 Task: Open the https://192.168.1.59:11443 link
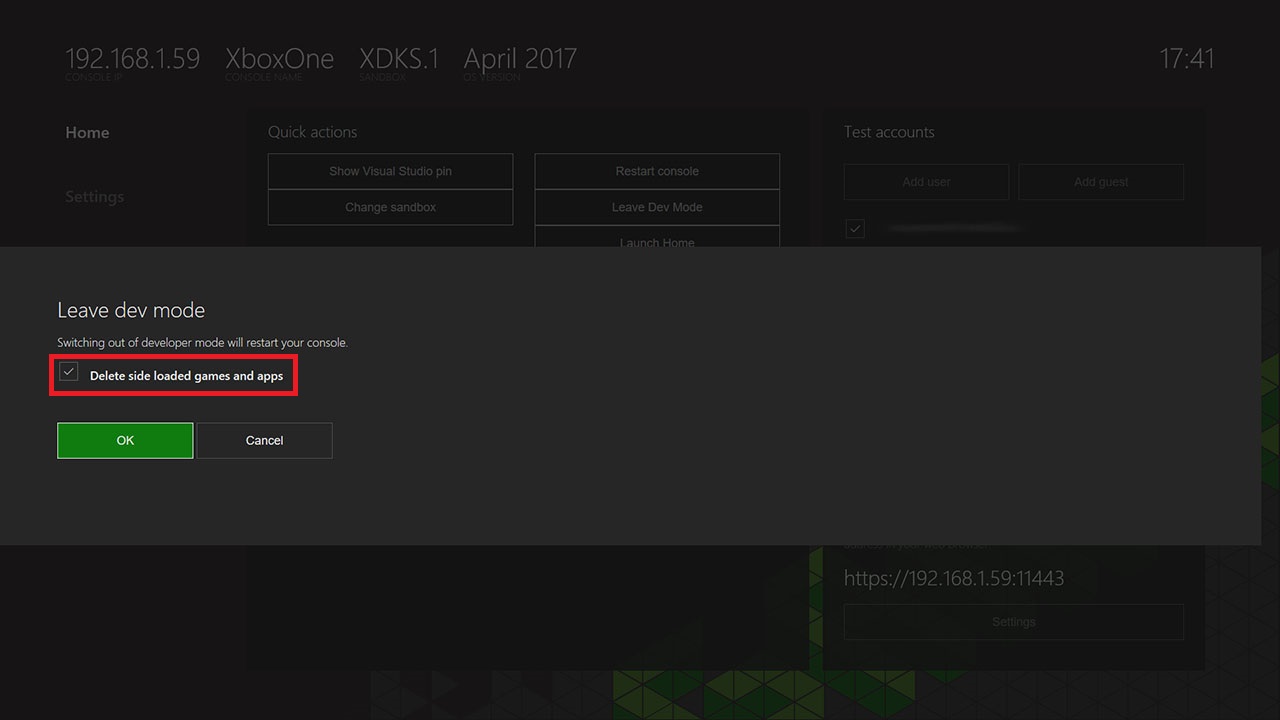pyautogui.click(x=955, y=578)
